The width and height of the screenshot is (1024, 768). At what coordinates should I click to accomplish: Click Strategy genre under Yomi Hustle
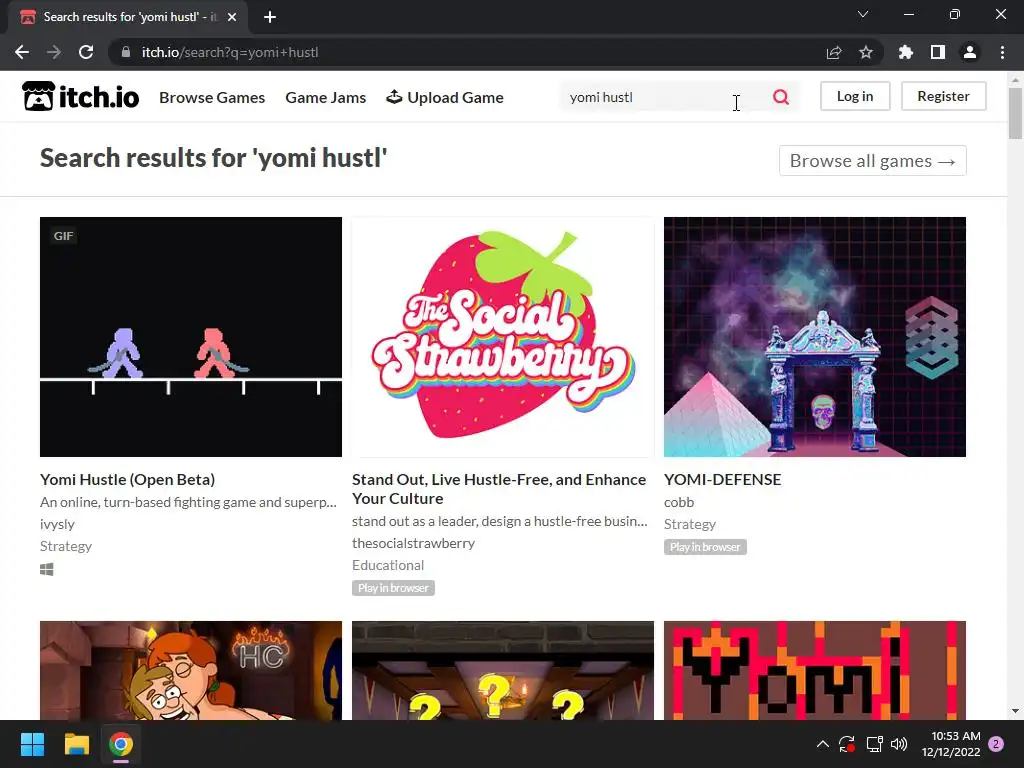(x=66, y=546)
